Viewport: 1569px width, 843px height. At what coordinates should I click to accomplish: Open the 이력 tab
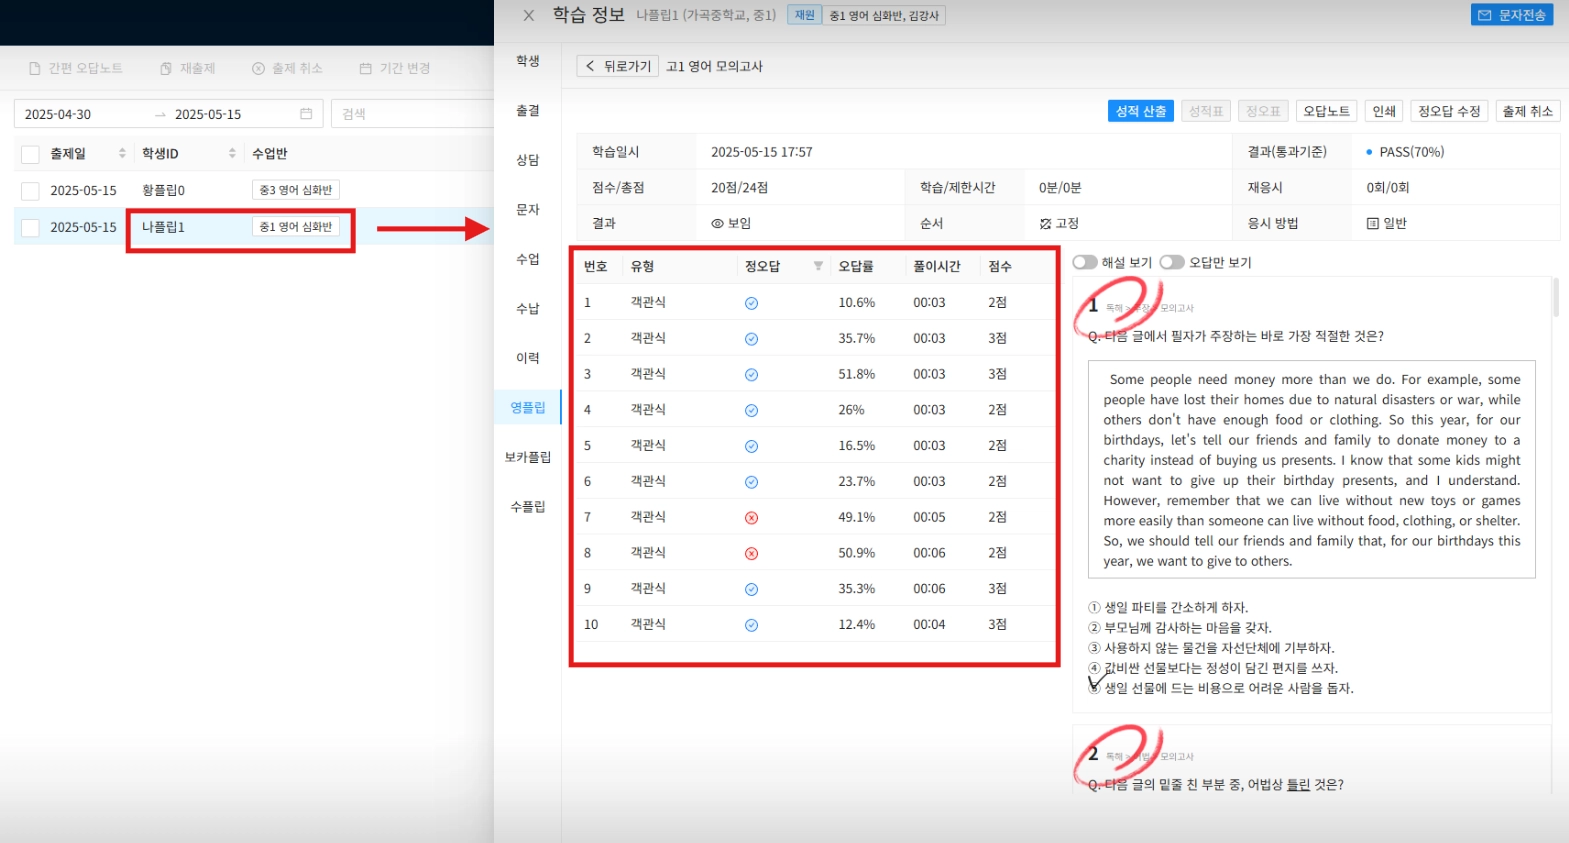(528, 358)
